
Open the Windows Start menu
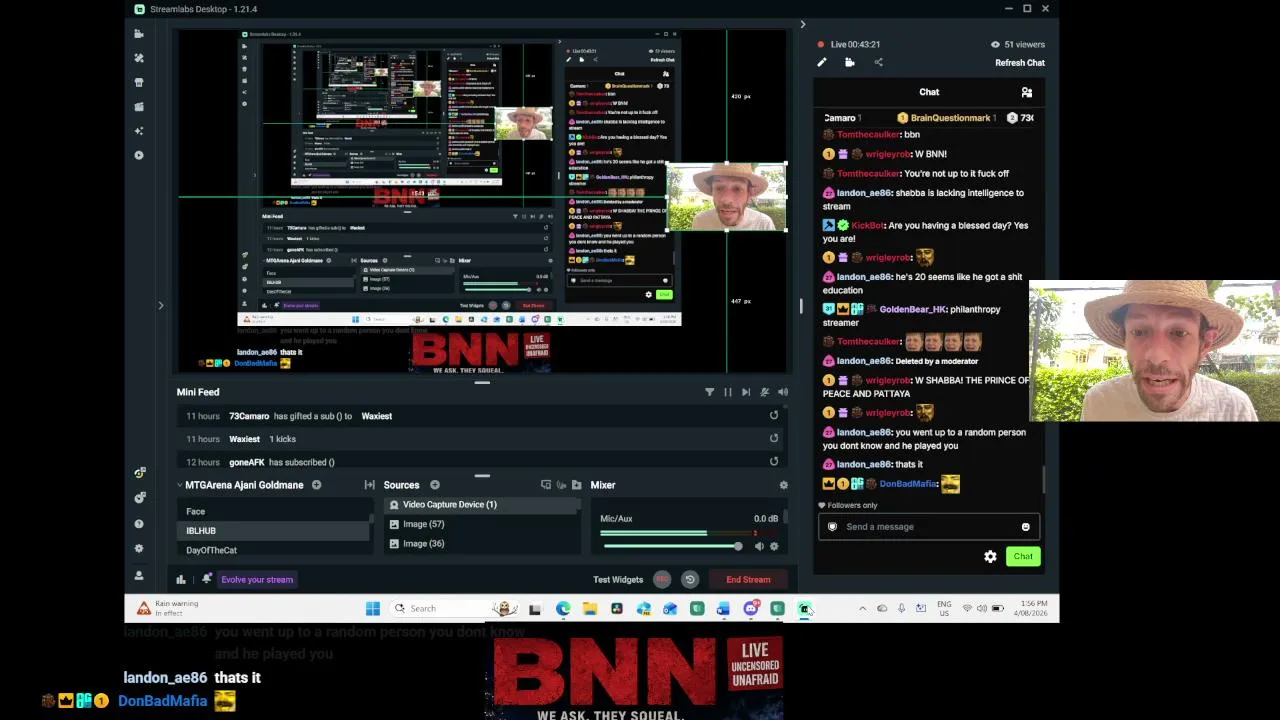[373, 608]
